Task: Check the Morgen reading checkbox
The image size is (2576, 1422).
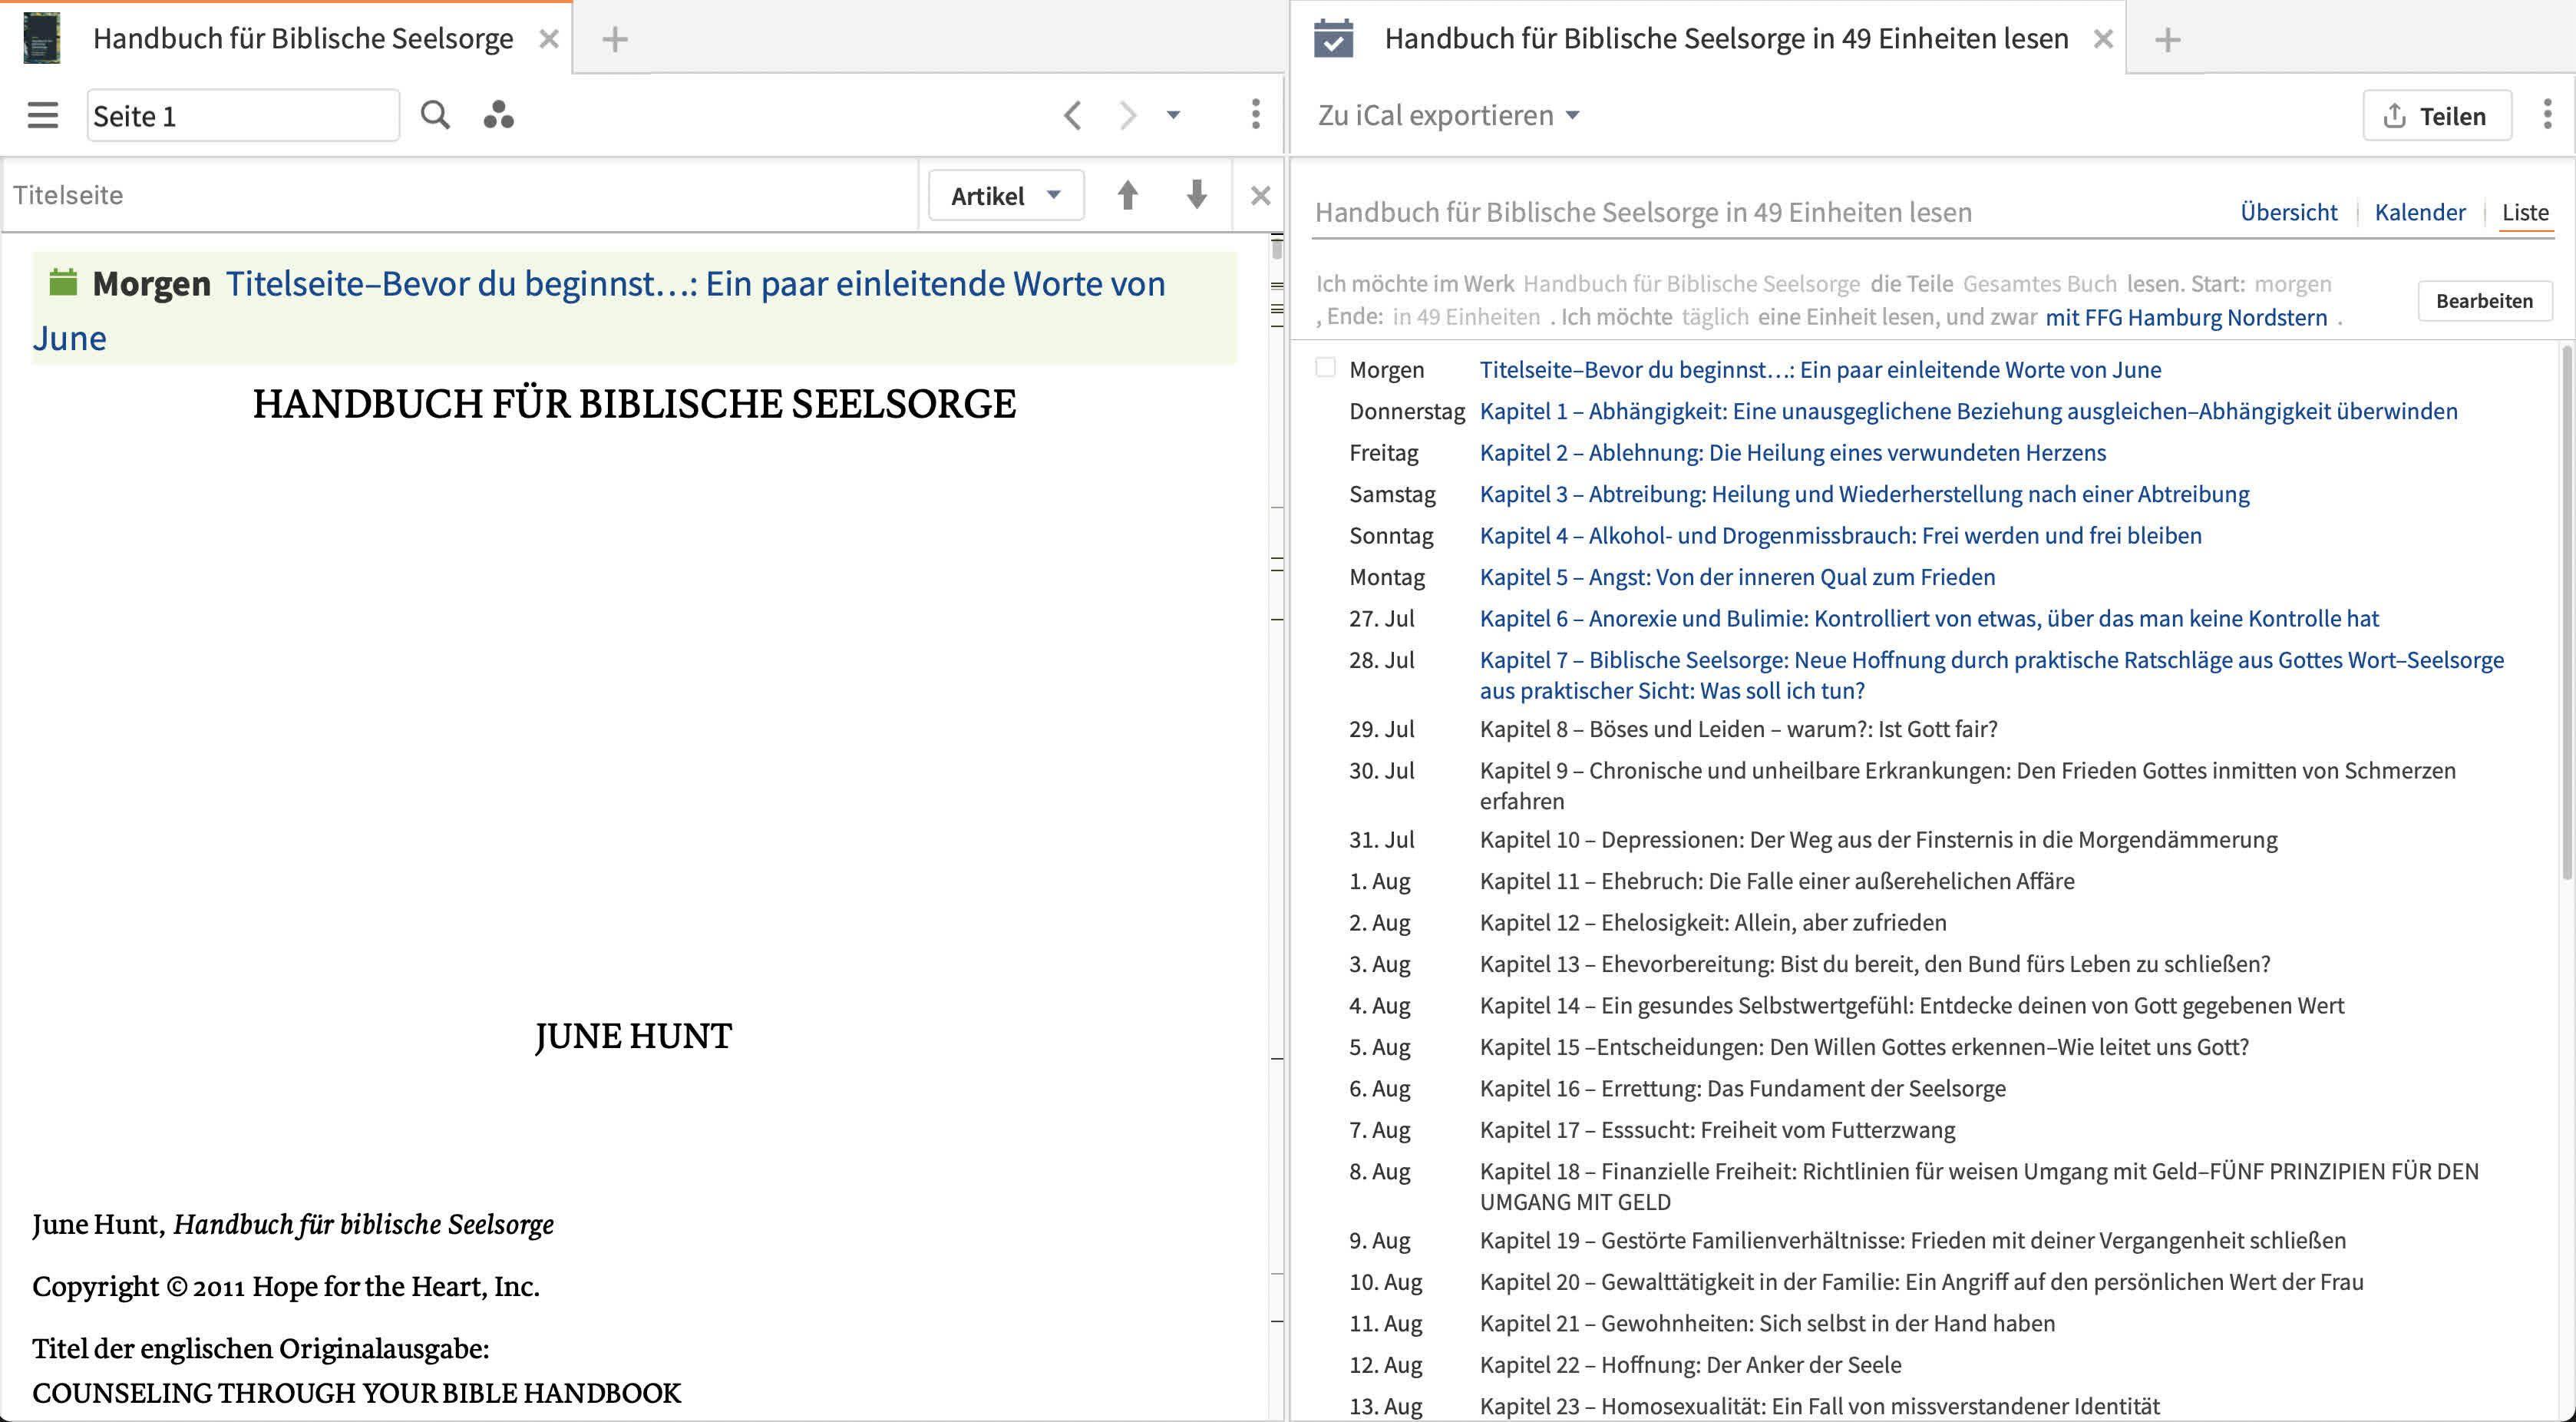Action: (1325, 367)
